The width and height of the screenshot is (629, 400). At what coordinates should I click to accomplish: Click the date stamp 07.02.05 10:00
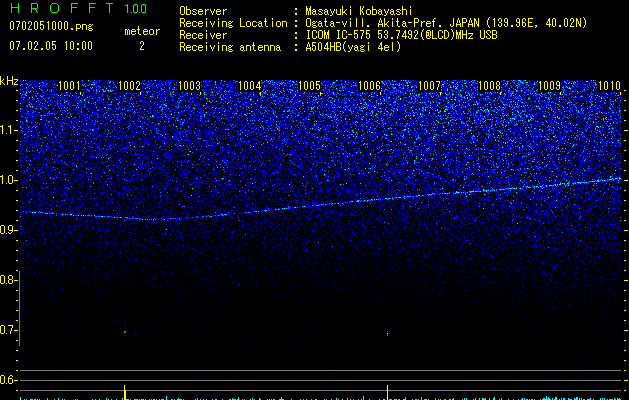[51, 46]
